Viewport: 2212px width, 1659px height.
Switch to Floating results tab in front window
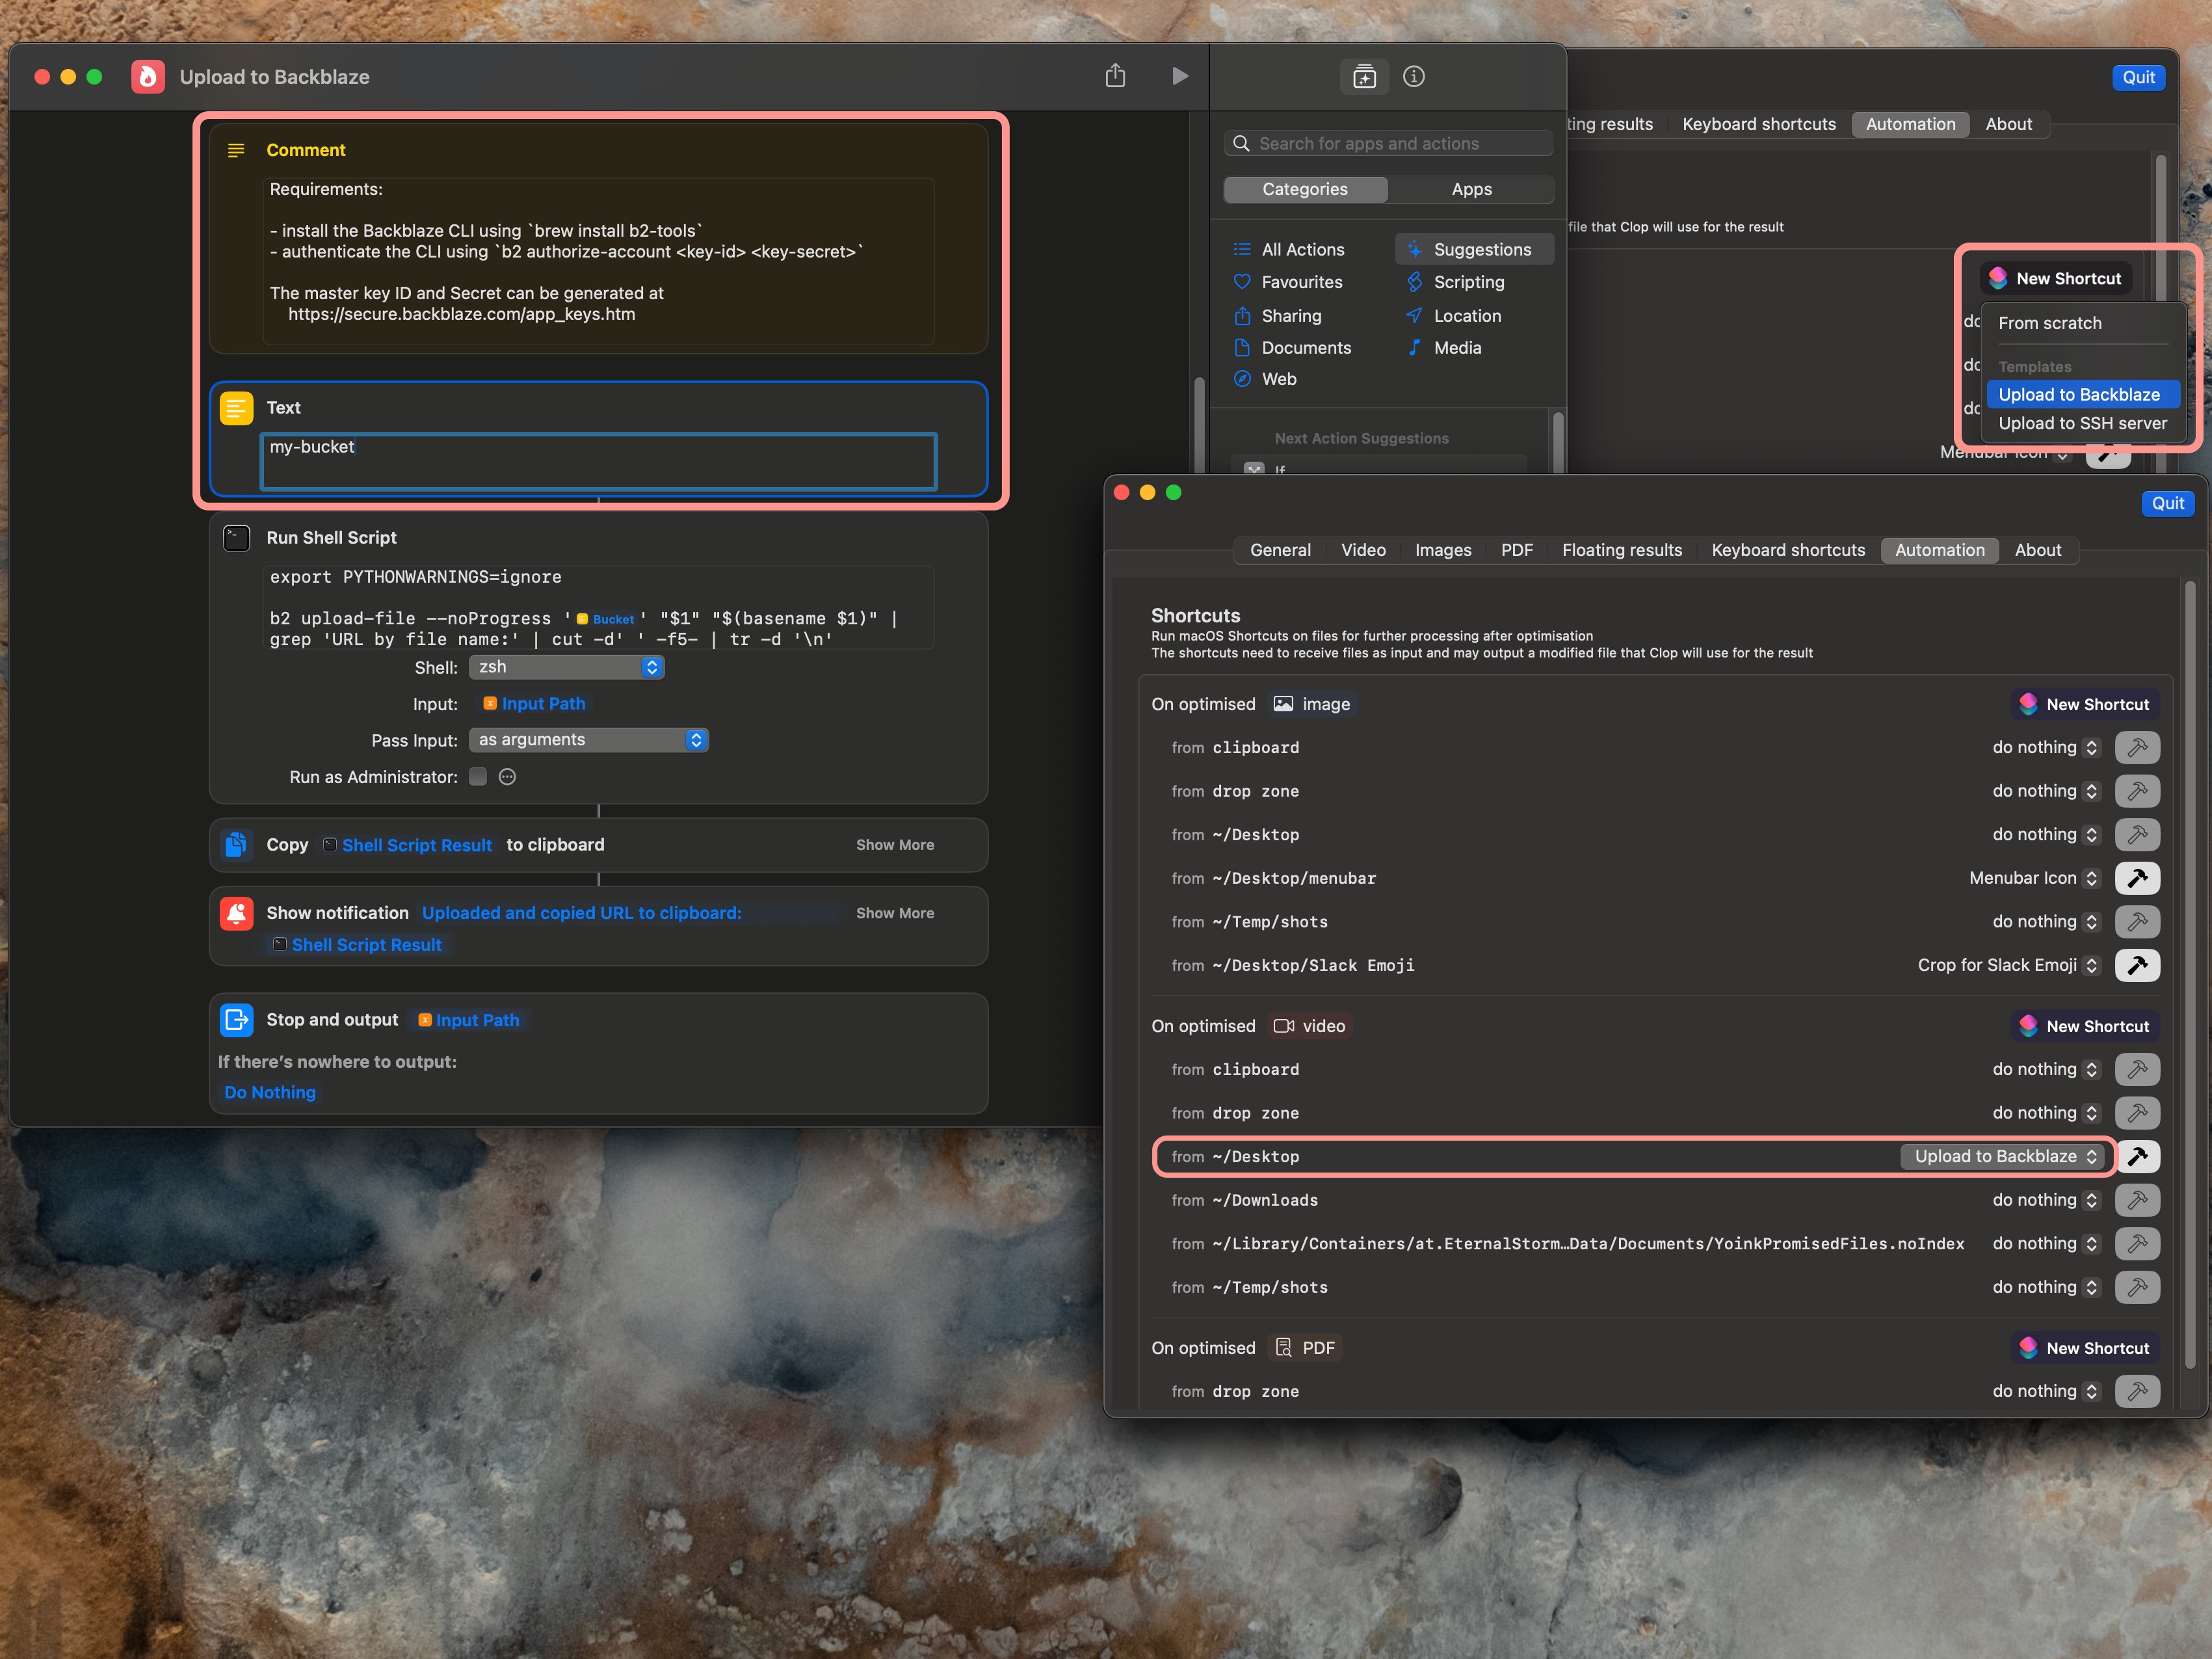pyautogui.click(x=1621, y=550)
